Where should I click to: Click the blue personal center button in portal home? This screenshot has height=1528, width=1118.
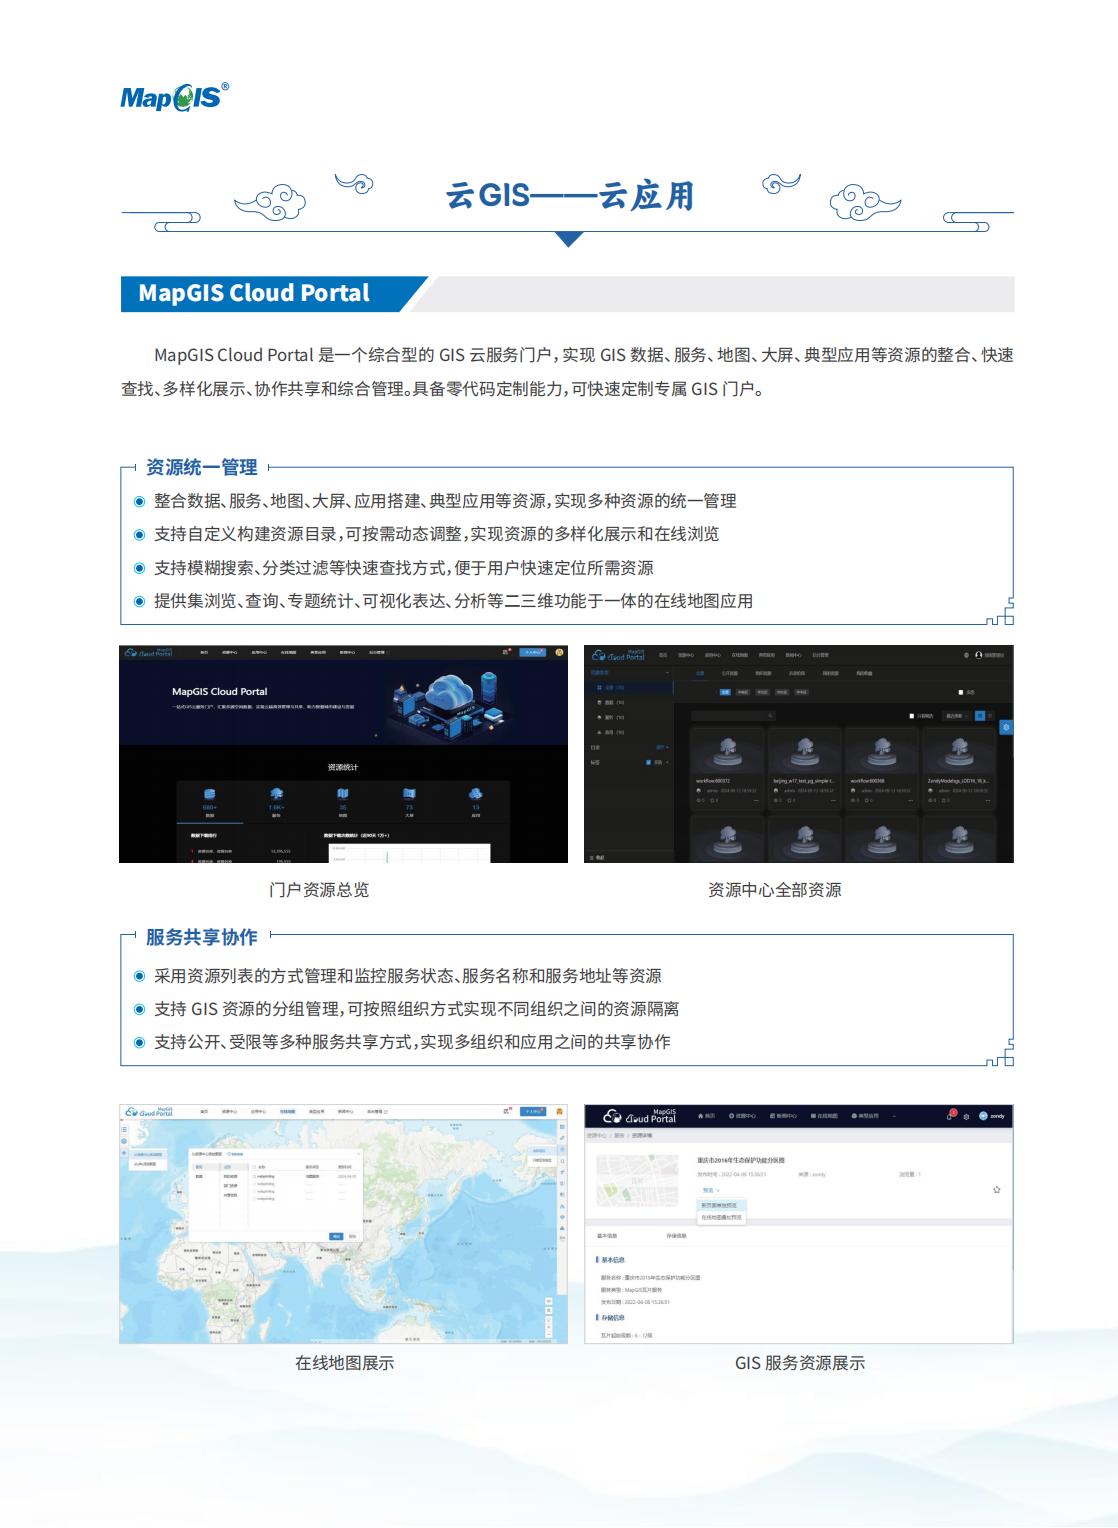[533, 652]
